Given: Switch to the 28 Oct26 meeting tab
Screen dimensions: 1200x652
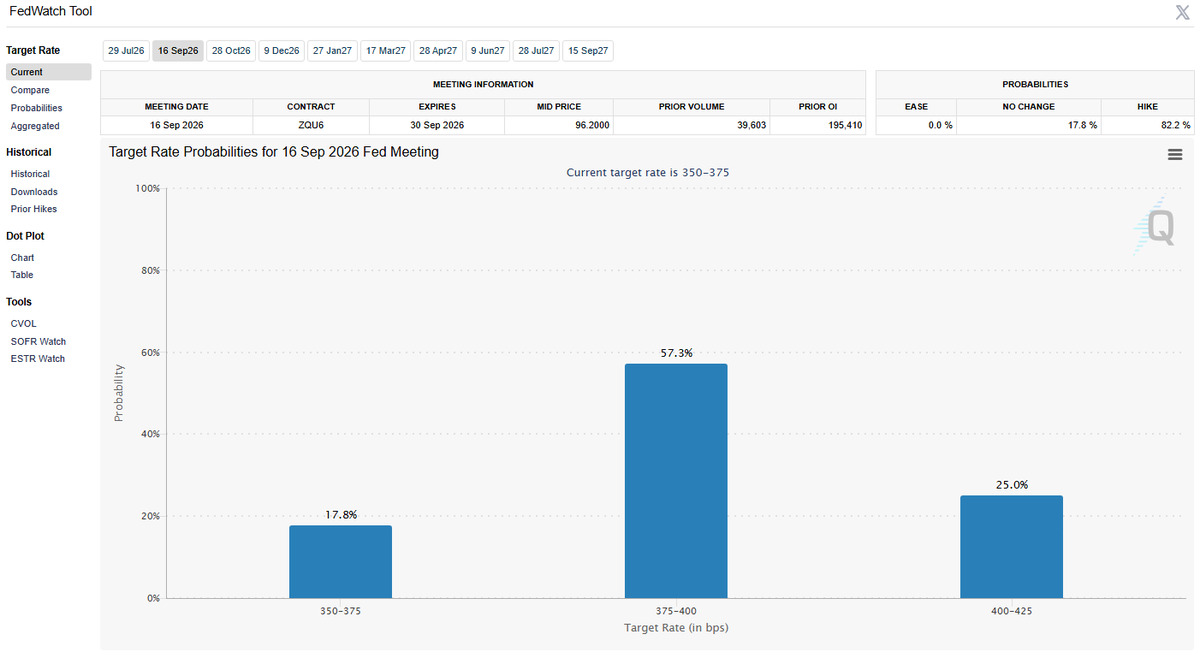Looking at the screenshot, I should 231,50.
